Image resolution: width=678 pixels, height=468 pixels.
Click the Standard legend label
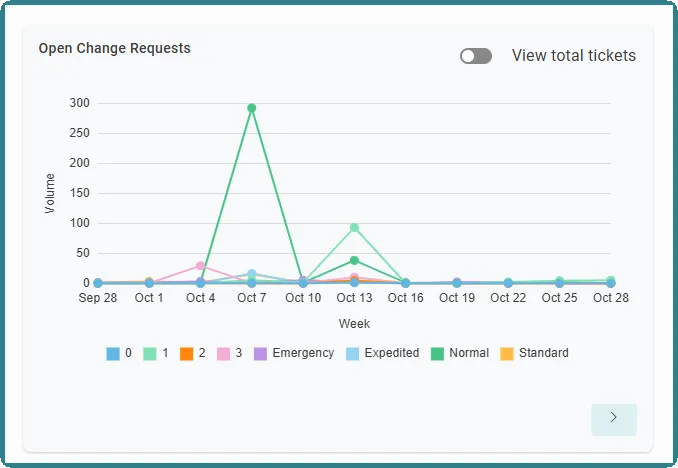pyautogui.click(x=544, y=353)
